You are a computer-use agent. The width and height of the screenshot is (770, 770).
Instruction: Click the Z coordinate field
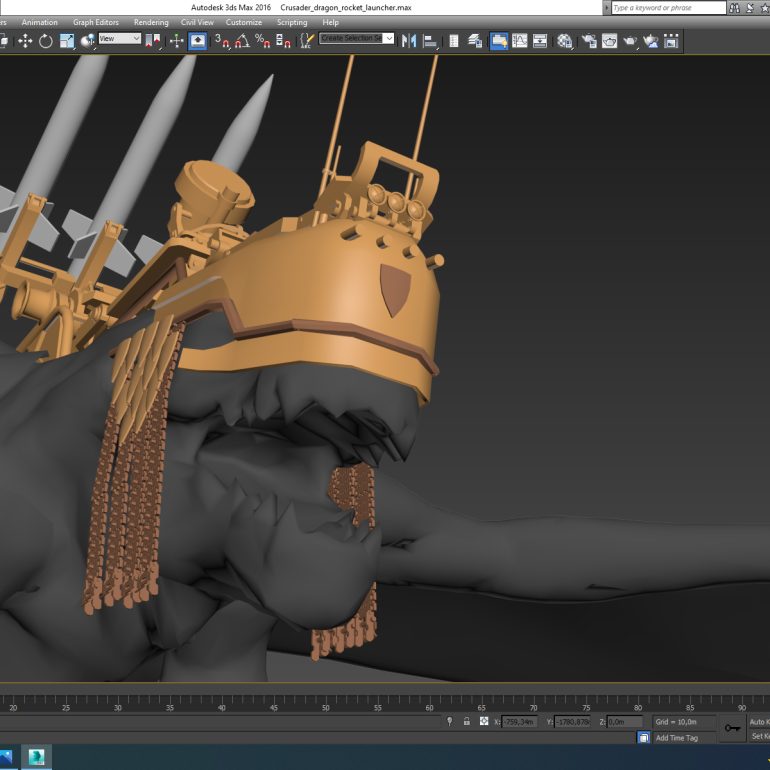click(625, 721)
